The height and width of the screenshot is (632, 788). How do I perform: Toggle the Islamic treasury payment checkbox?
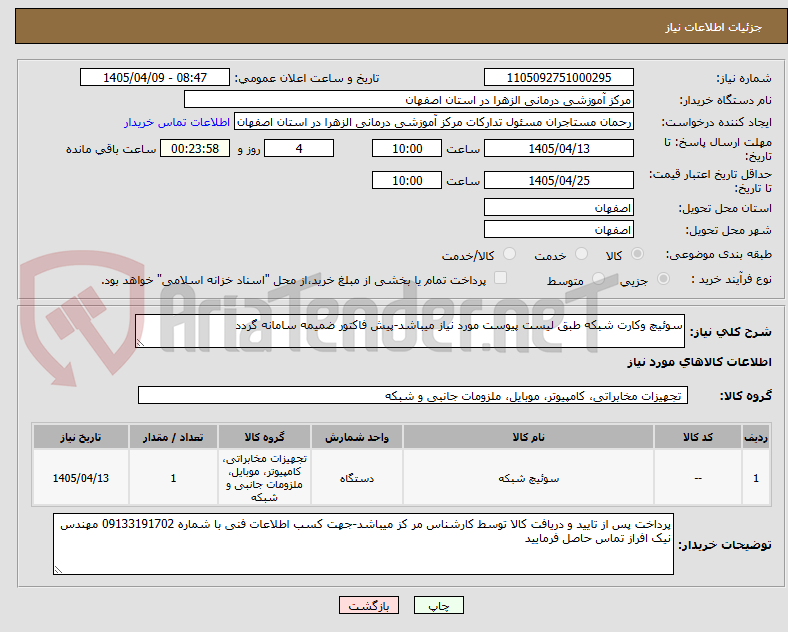500,278
